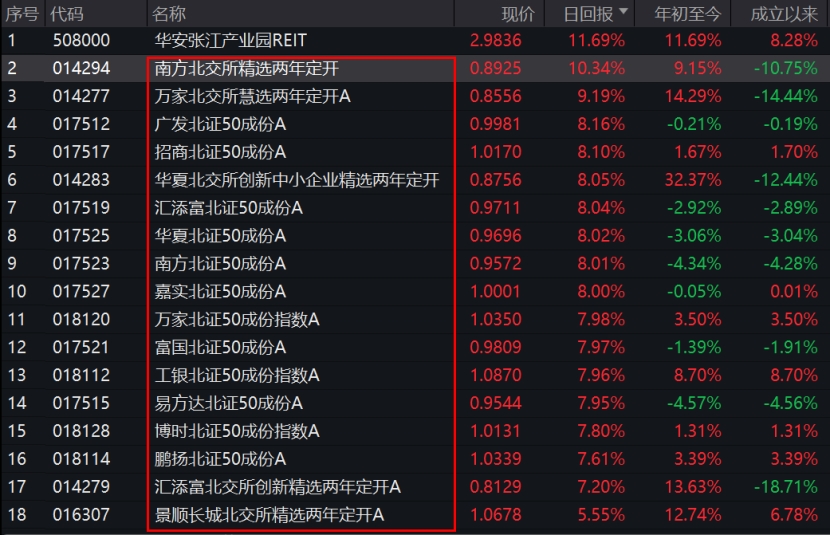Click daily return 9.19%
The width and height of the screenshot is (830, 535).
[601, 96]
